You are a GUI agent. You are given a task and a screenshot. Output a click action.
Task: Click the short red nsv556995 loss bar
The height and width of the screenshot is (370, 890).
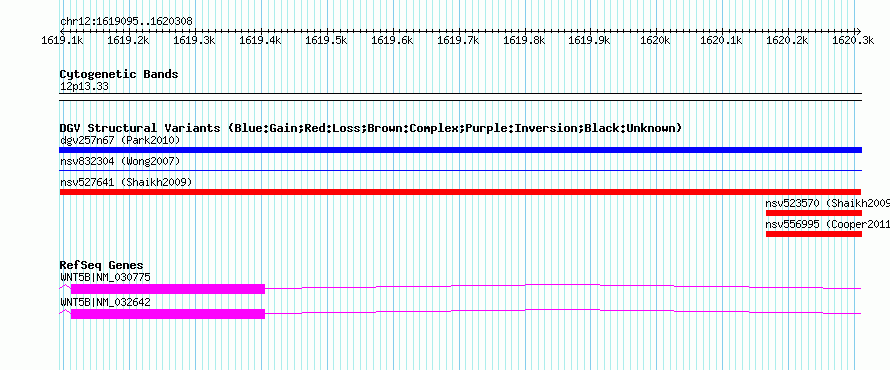coord(813,234)
